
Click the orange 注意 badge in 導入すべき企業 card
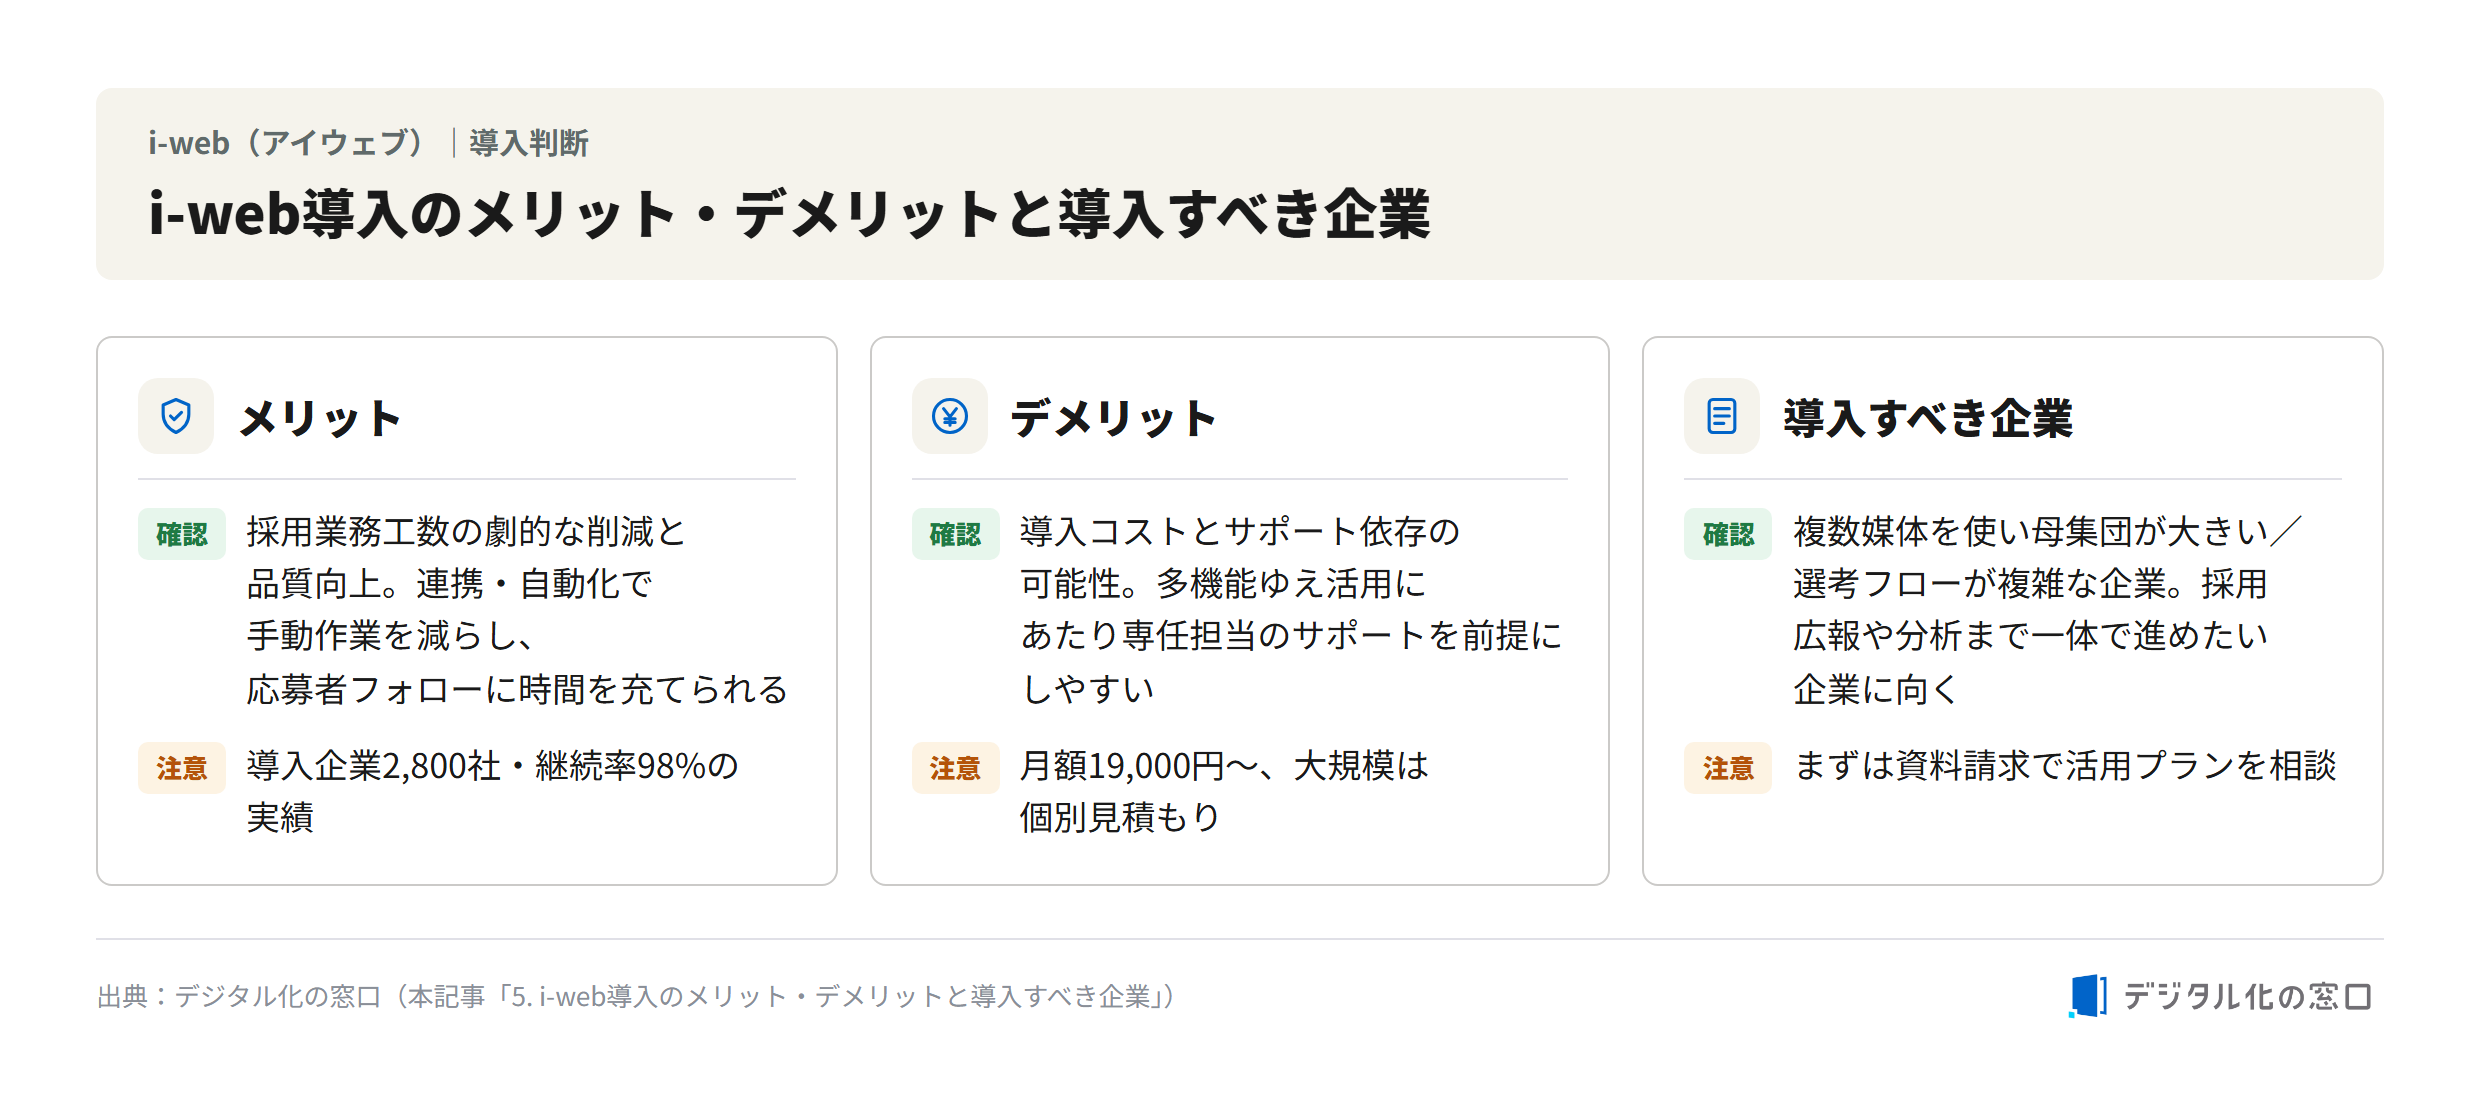(1728, 768)
